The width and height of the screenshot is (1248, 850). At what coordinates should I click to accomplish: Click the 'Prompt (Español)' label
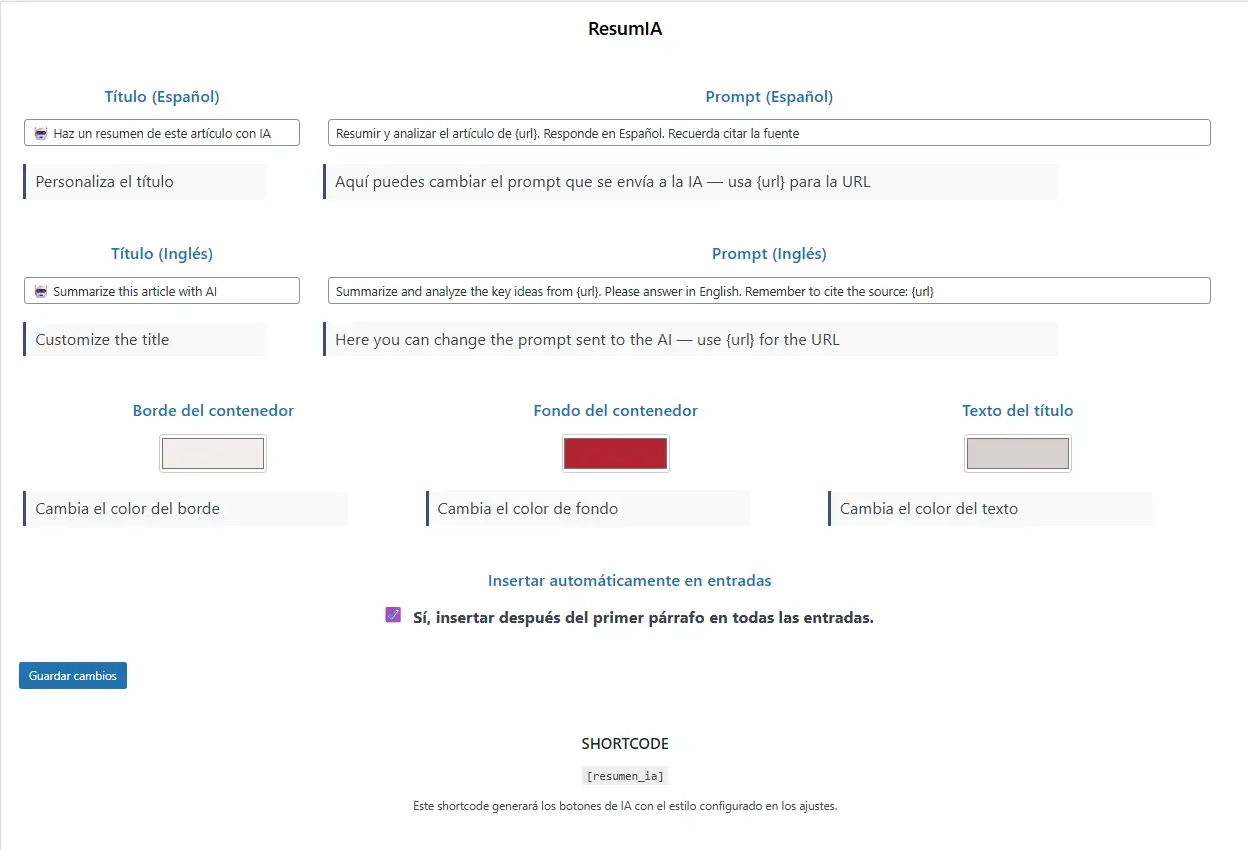(769, 97)
